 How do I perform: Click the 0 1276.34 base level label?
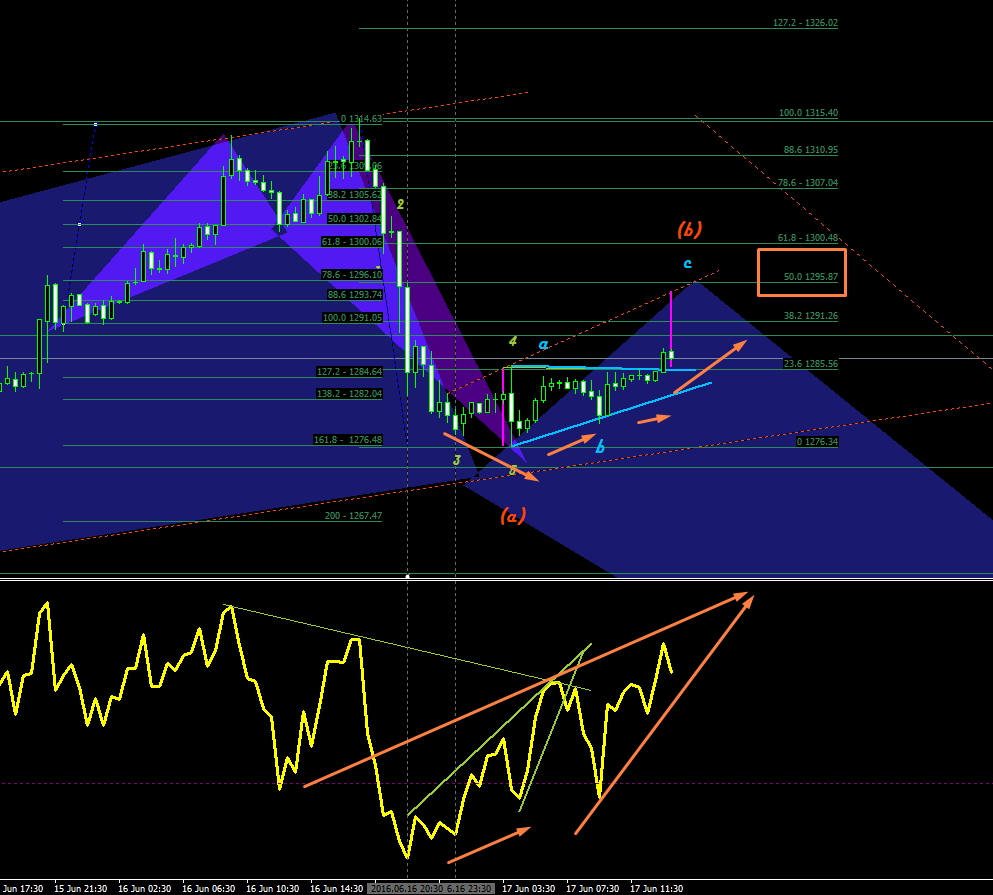click(817, 441)
